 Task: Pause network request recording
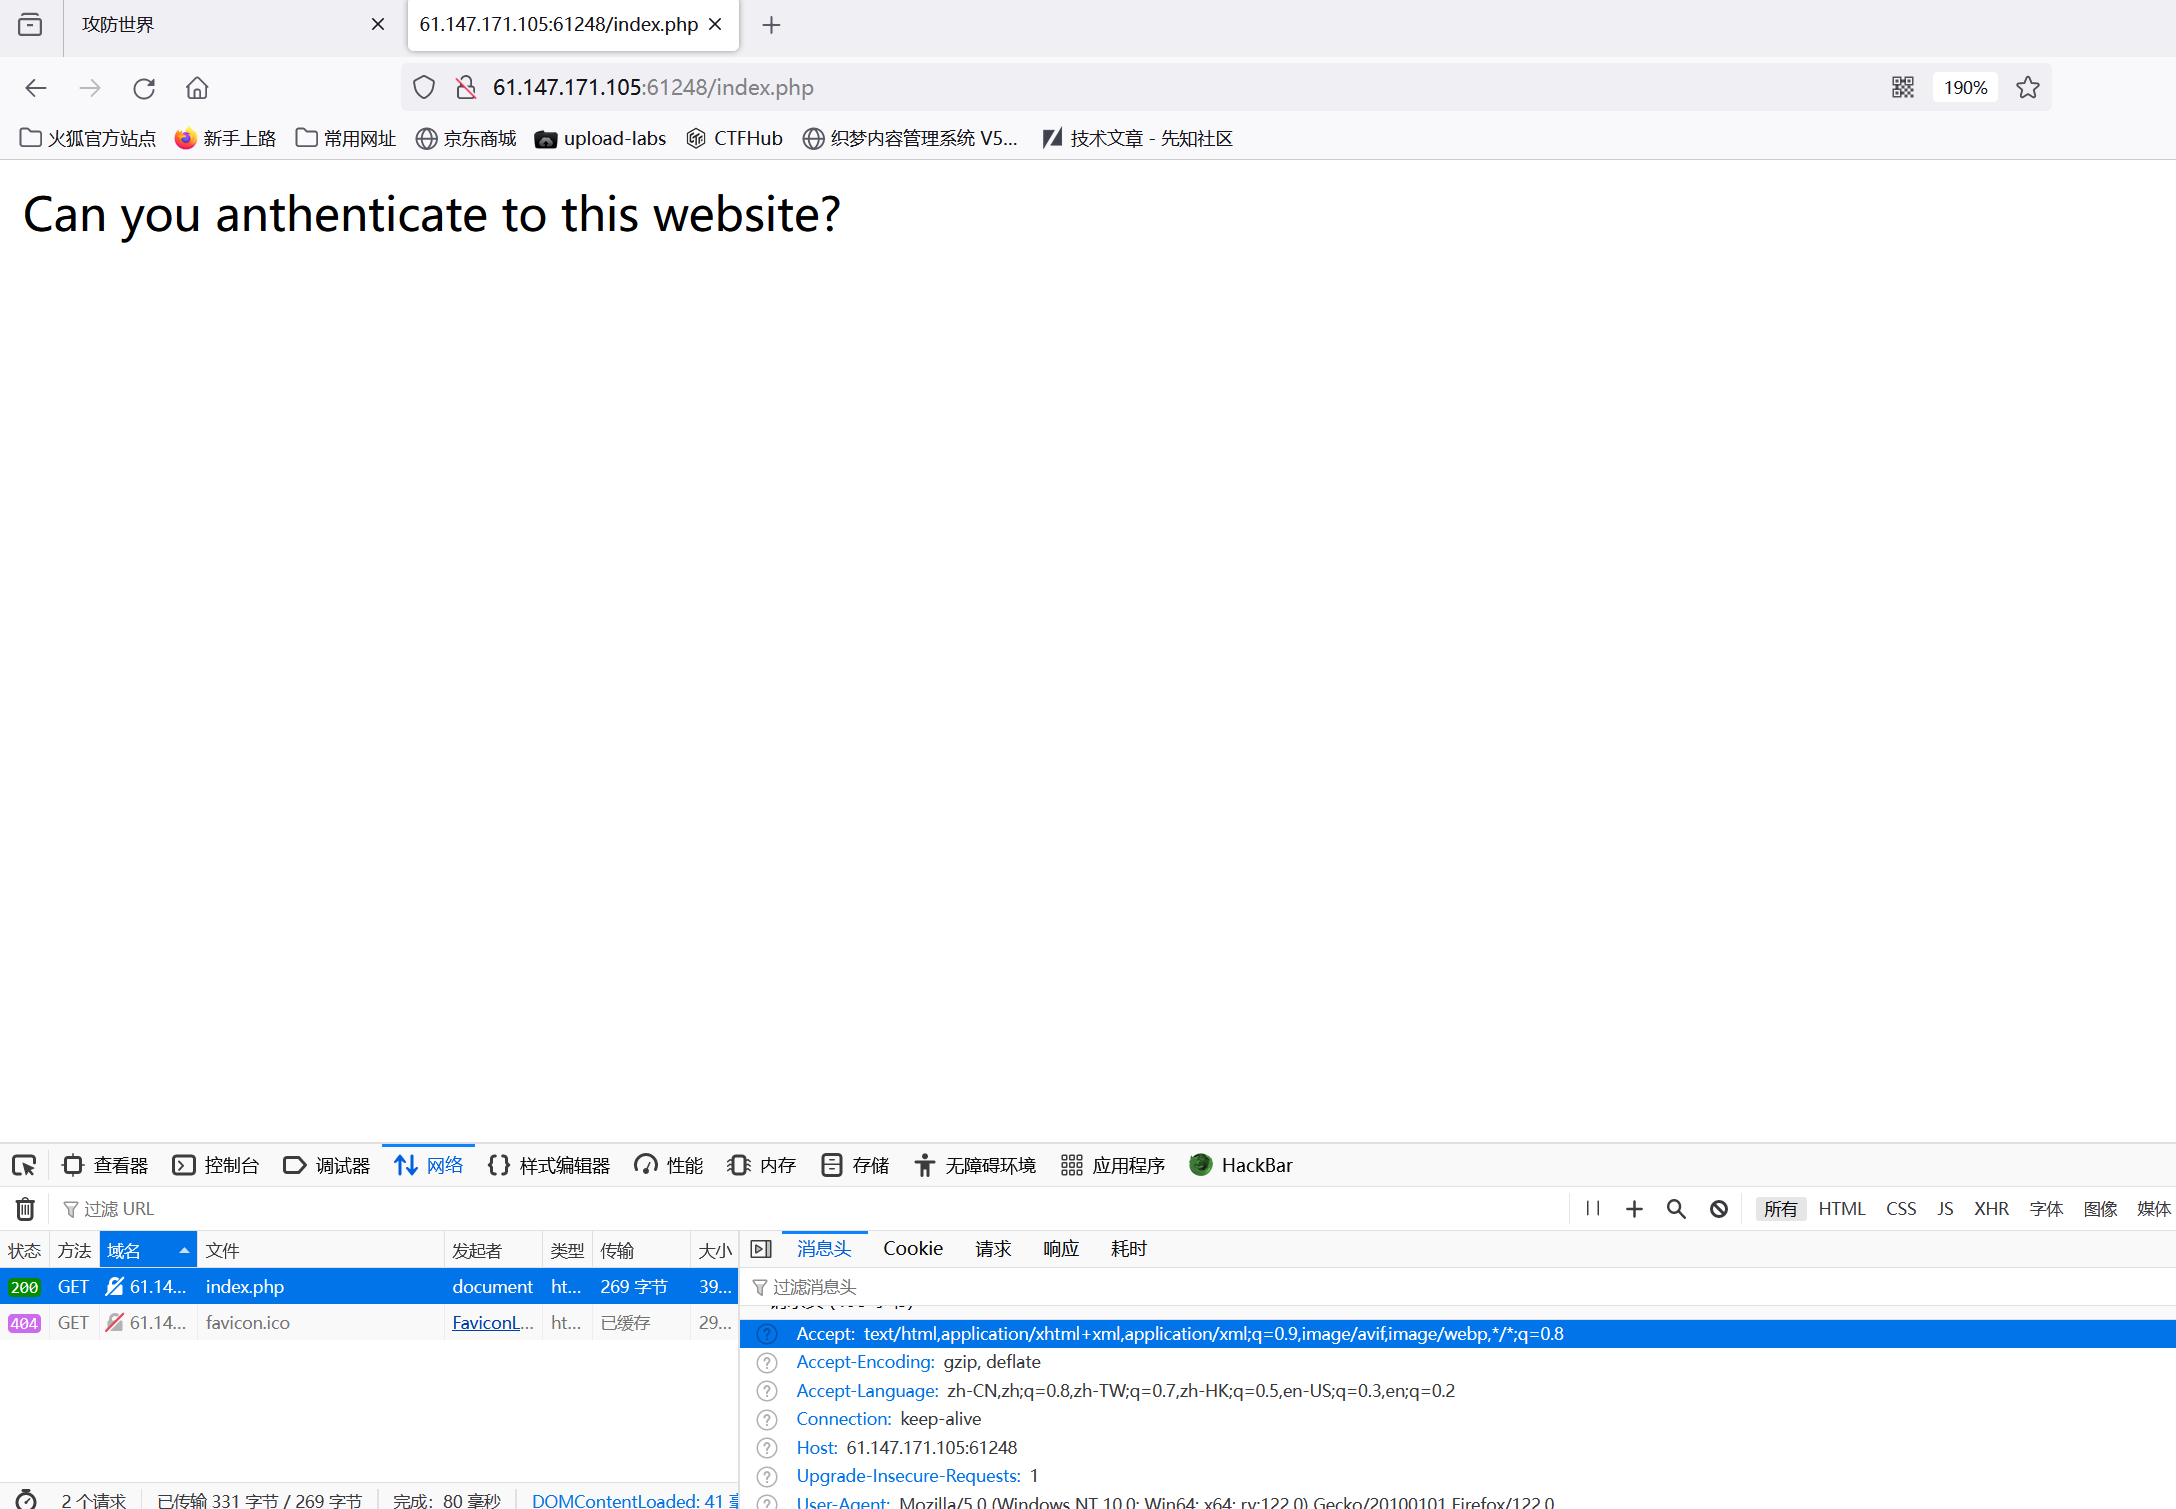(1593, 1209)
